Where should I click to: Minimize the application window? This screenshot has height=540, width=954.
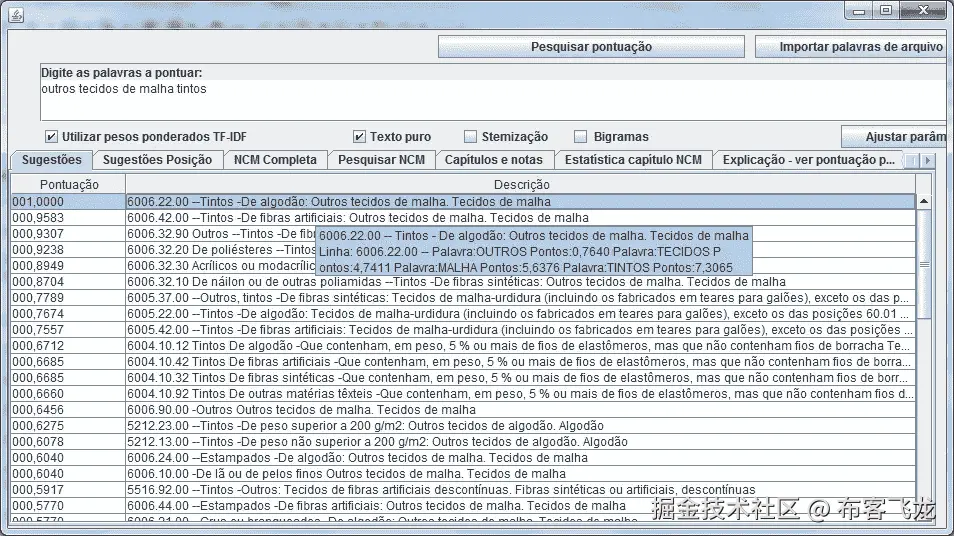(859, 10)
